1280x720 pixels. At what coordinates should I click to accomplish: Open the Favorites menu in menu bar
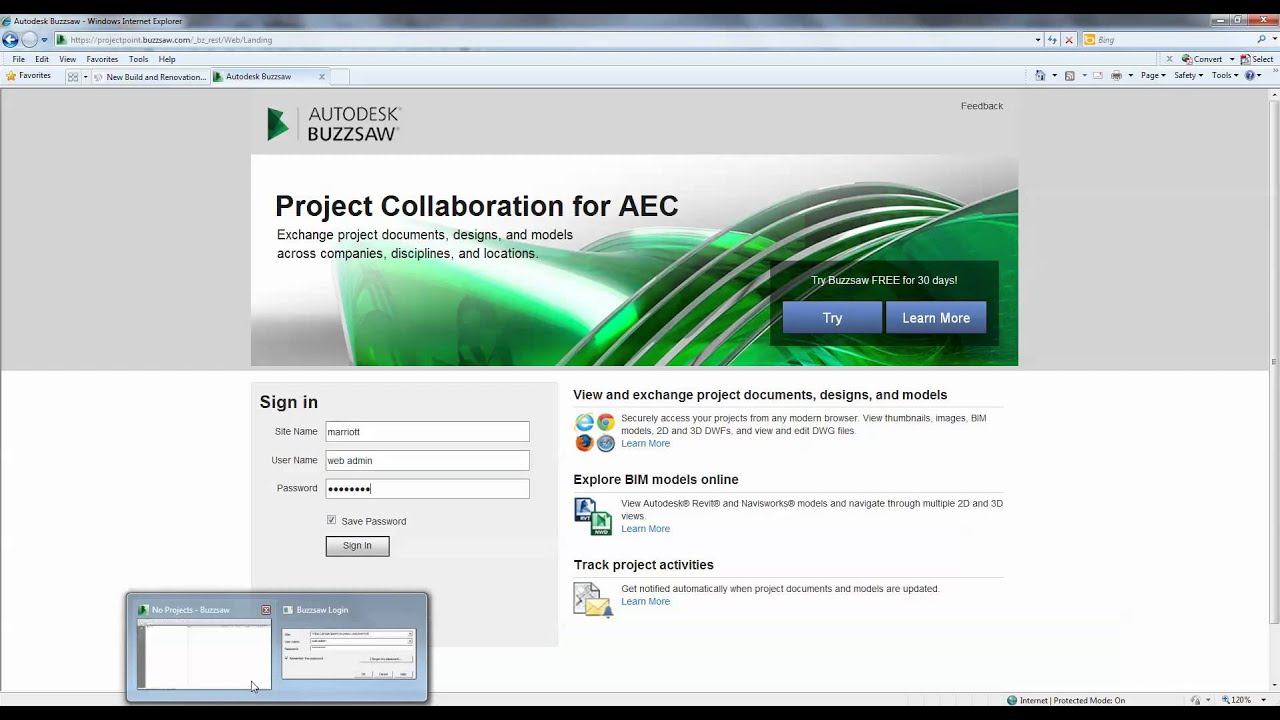(102, 59)
